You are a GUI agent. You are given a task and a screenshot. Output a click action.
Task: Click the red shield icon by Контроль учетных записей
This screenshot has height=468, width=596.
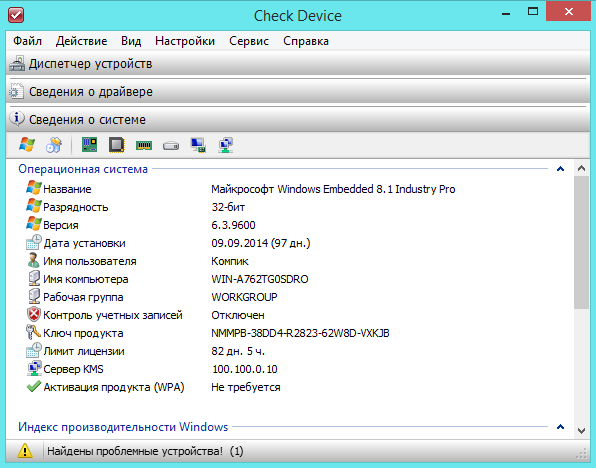[34, 314]
